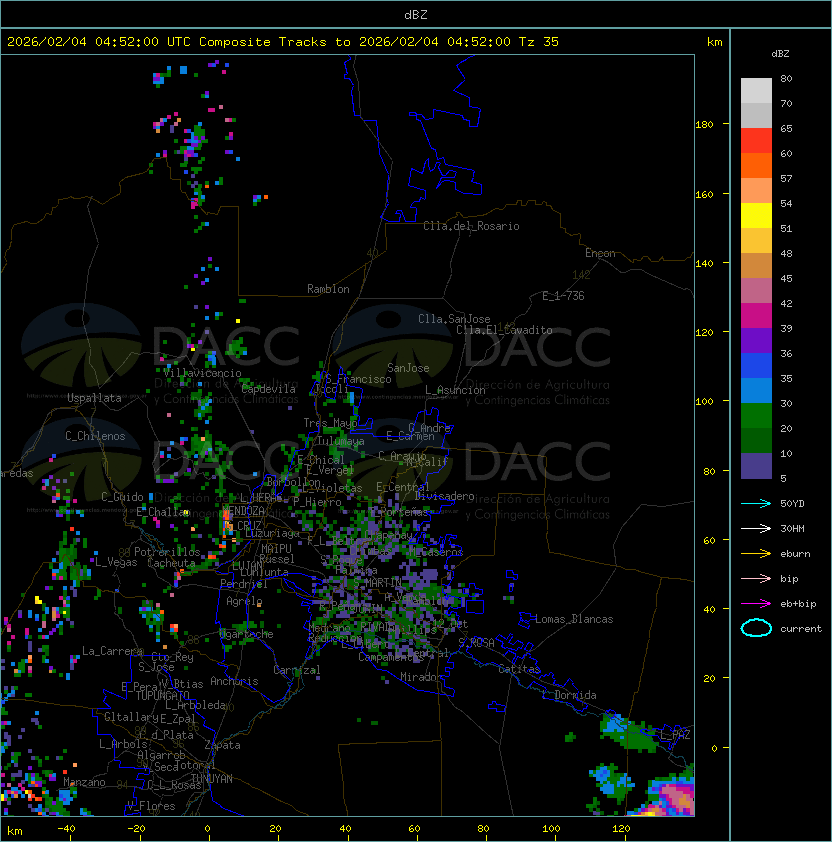The image size is (832, 842).
Task: Click the Capdevila place label
Action: point(269,389)
